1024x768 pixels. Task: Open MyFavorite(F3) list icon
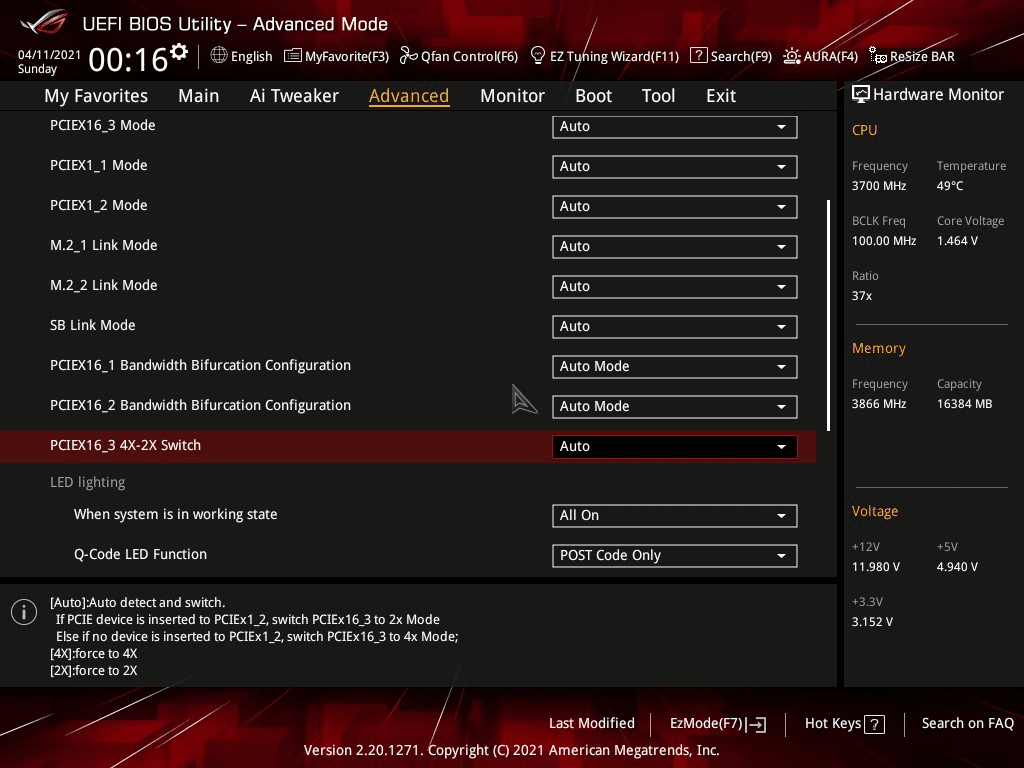click(293, 56)
